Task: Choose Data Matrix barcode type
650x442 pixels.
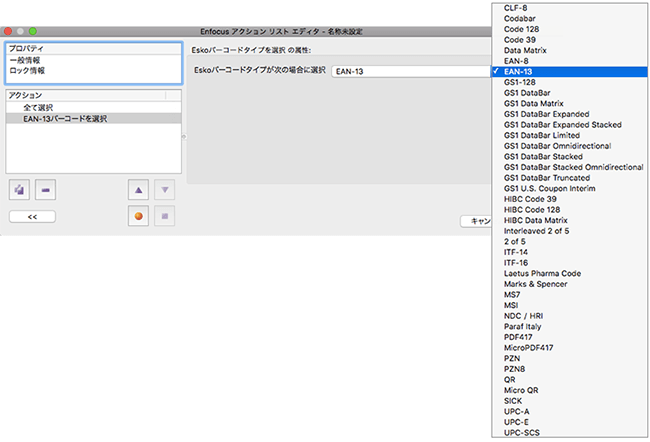Action: [570, 50]
